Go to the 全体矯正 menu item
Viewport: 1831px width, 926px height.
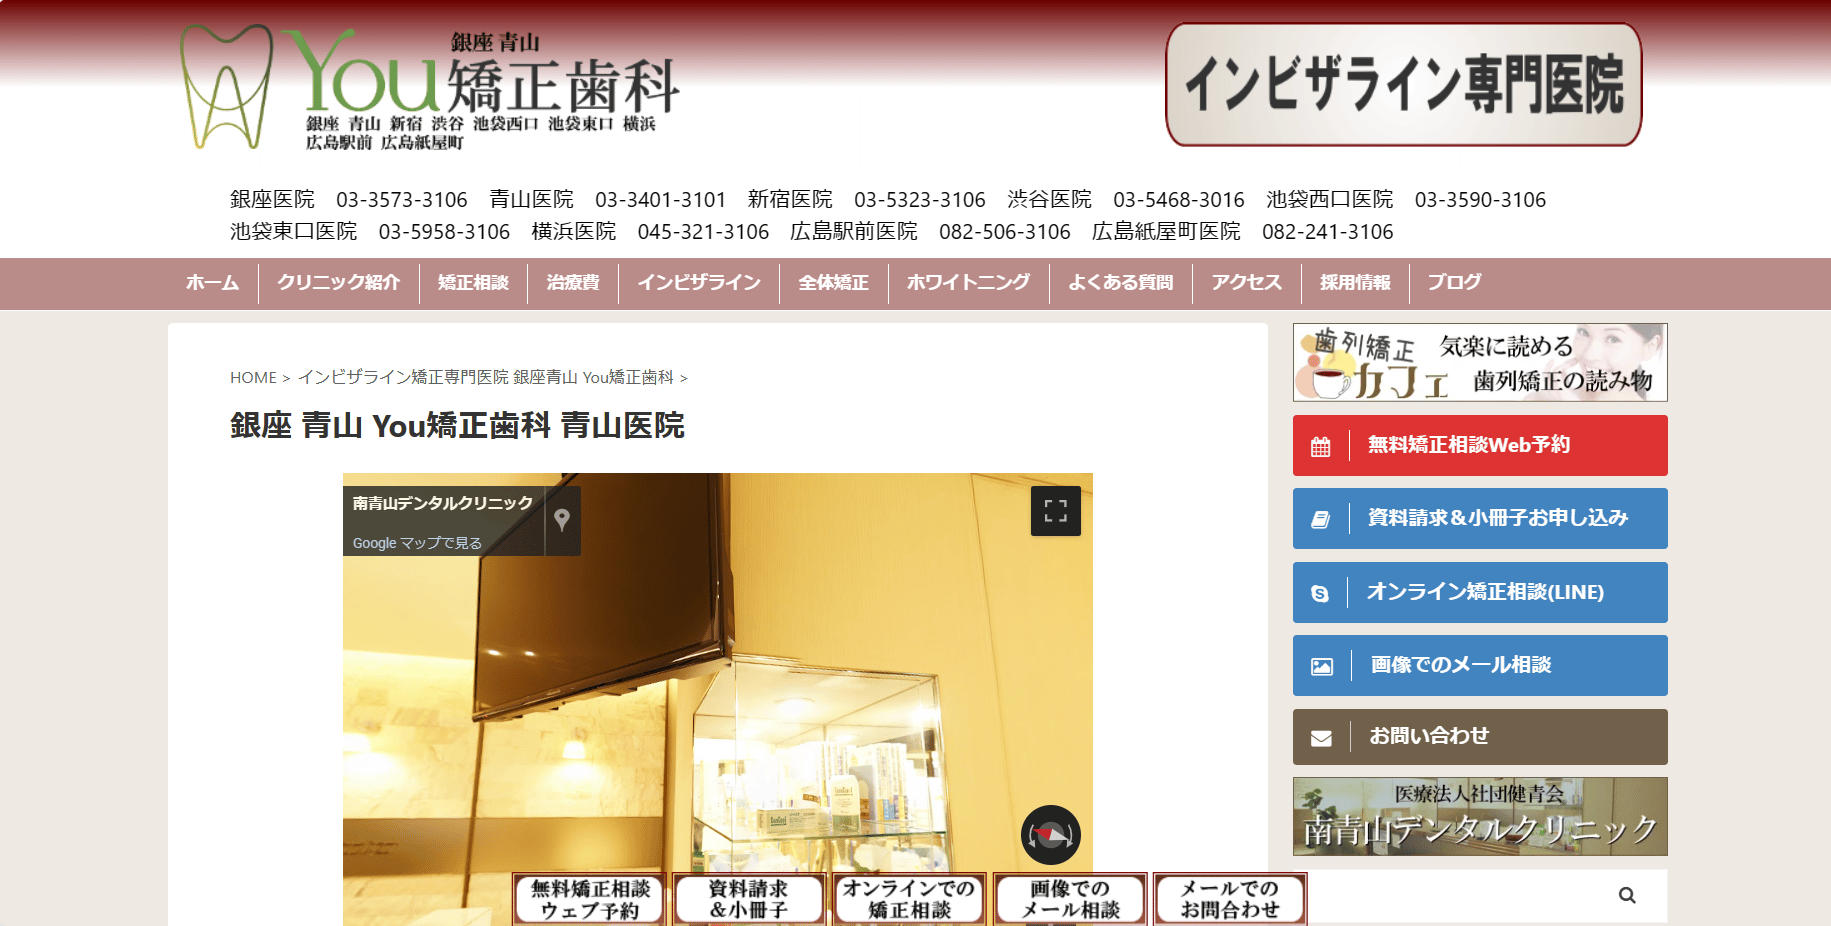click(833, 283)
